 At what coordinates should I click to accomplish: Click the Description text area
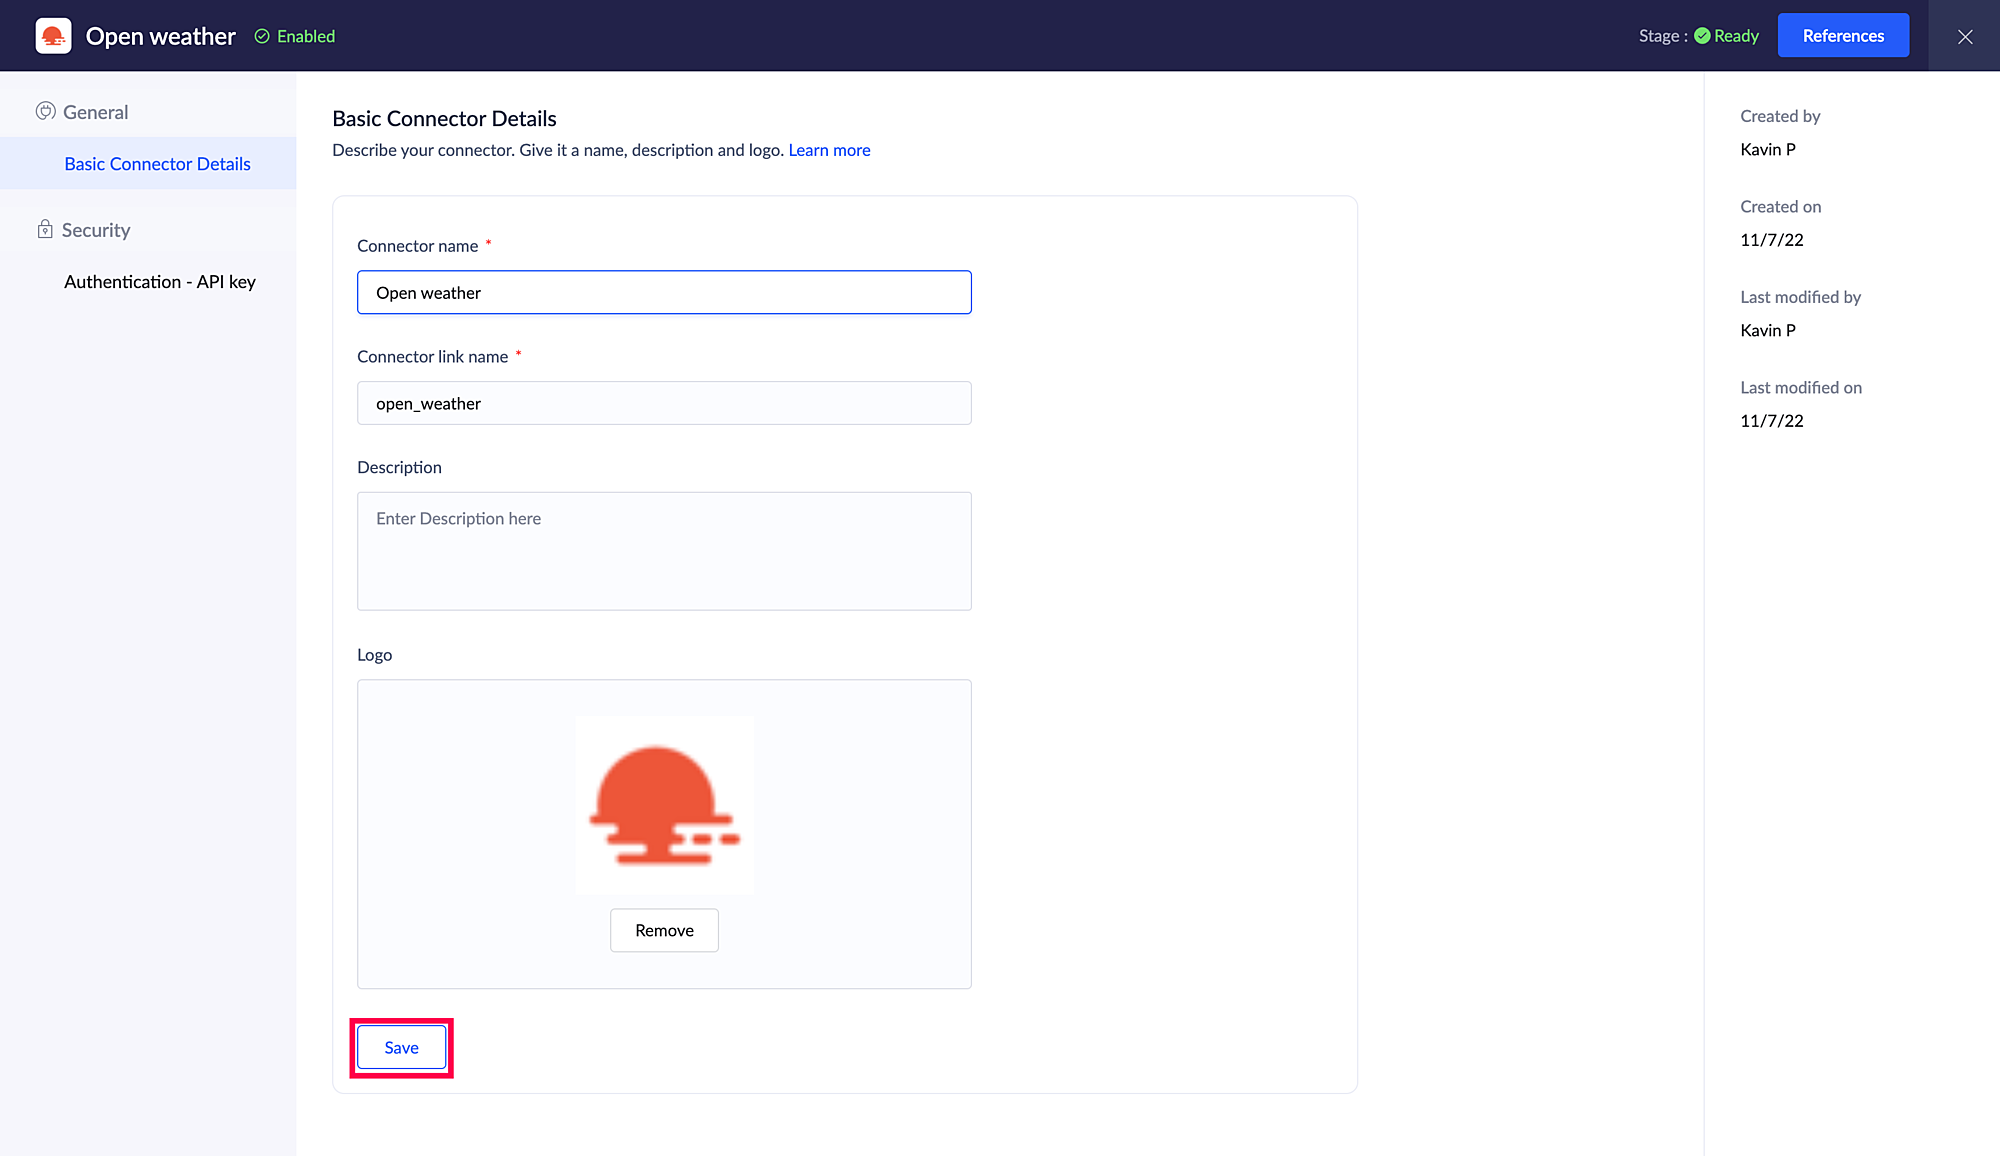[x=664, y=551]
